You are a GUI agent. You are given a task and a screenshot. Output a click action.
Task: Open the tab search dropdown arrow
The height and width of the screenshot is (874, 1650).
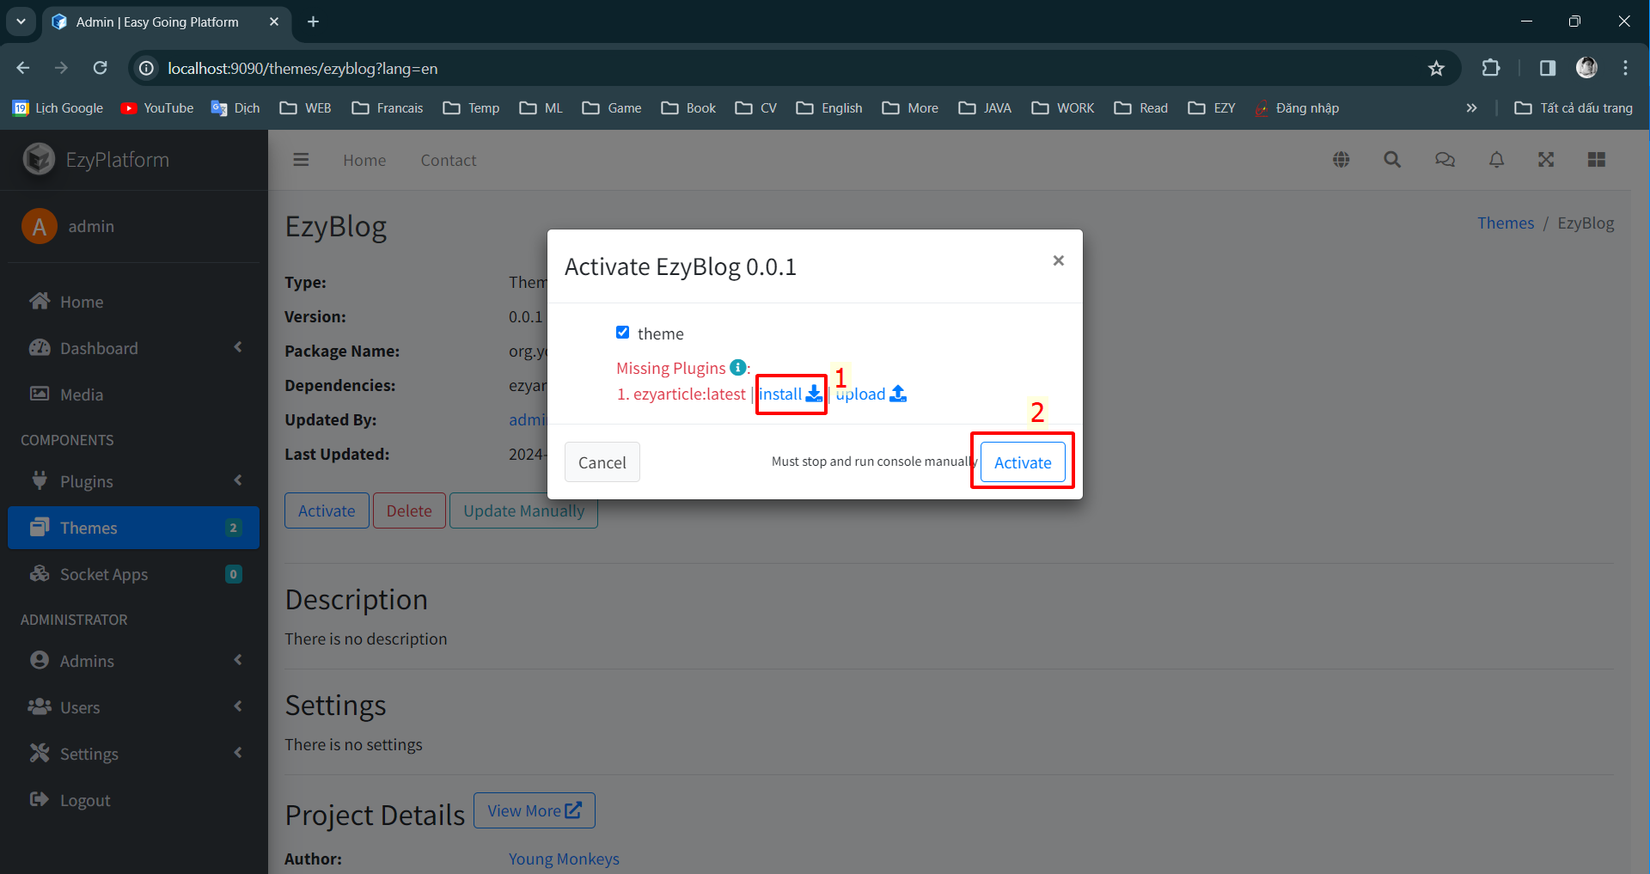tap(21, 22)
